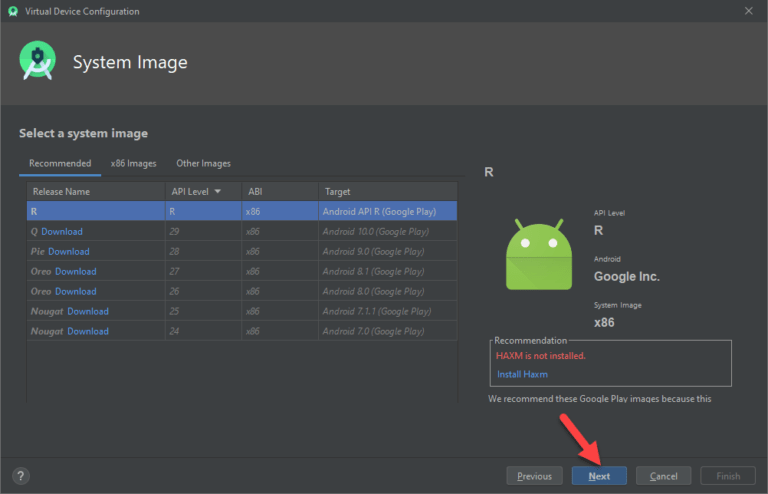Open the Other Images tab
The height and width of the screenshot is (494, 768).
tap(203, 164)
